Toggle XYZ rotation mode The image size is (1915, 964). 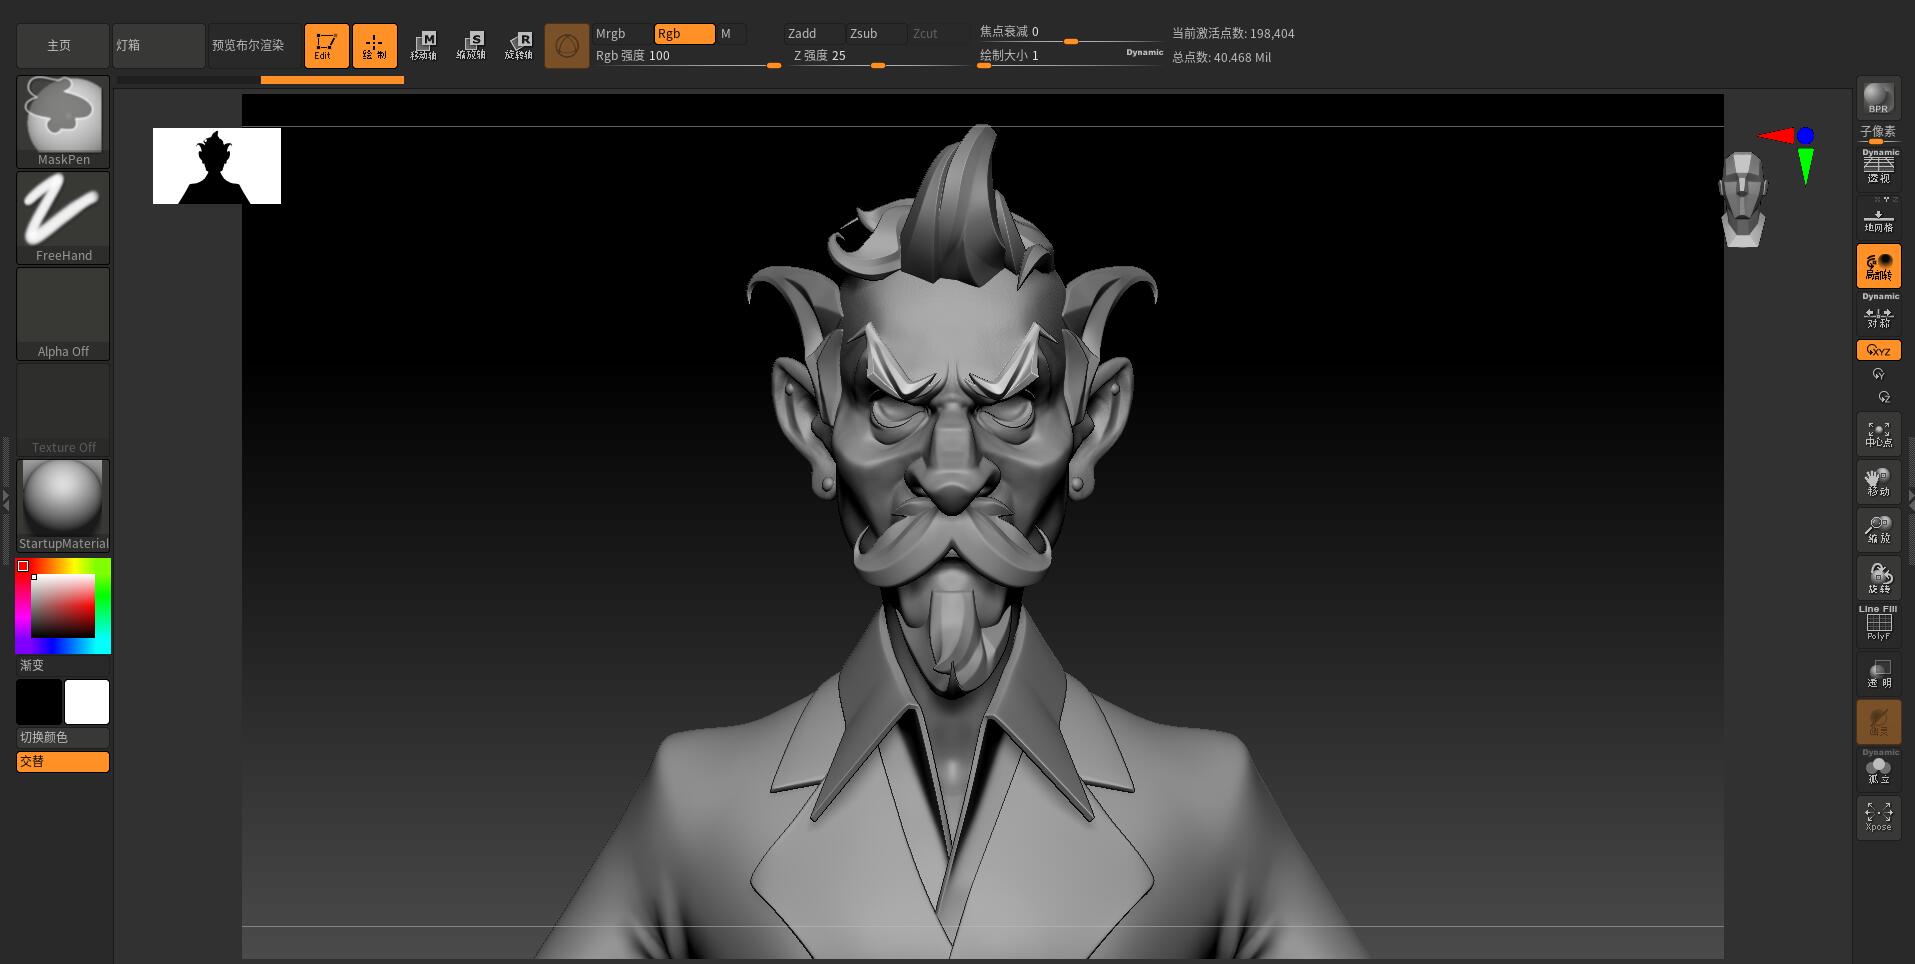coord(1878,350)
